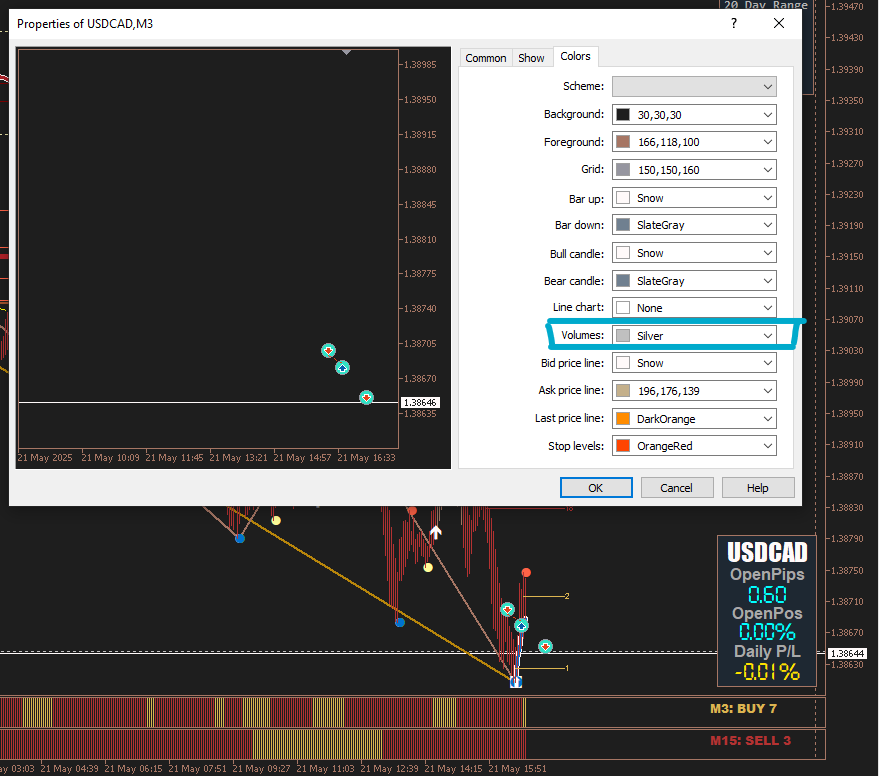Click the Background black color swatch
Screen dimensions: 879x776
(x=623, y=115)
